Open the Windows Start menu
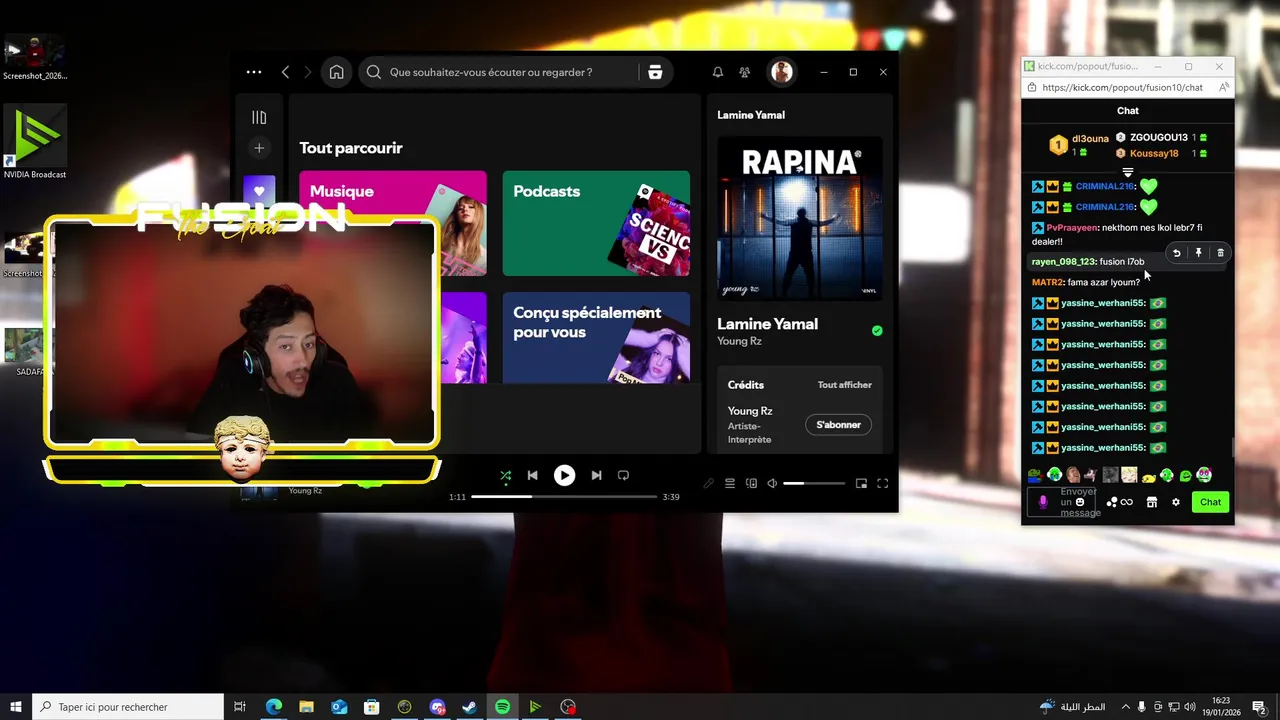Screen dimensions: 1280x720 pos(16,707)
